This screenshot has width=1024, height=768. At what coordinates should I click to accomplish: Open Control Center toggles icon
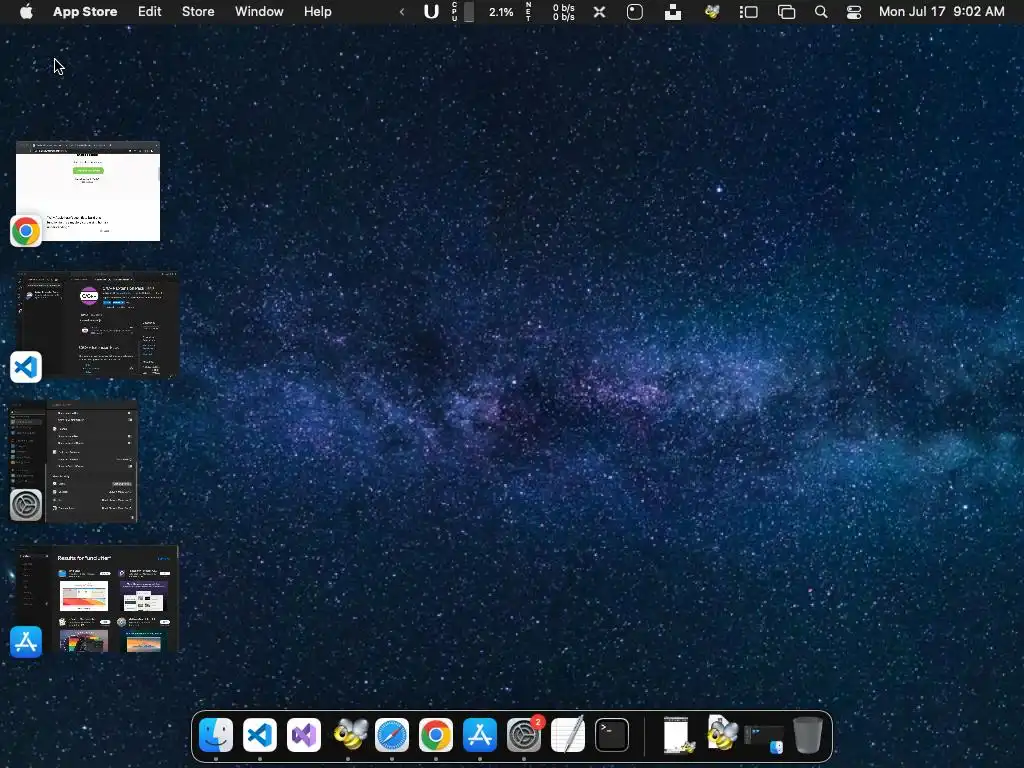(x=854, y=11)
